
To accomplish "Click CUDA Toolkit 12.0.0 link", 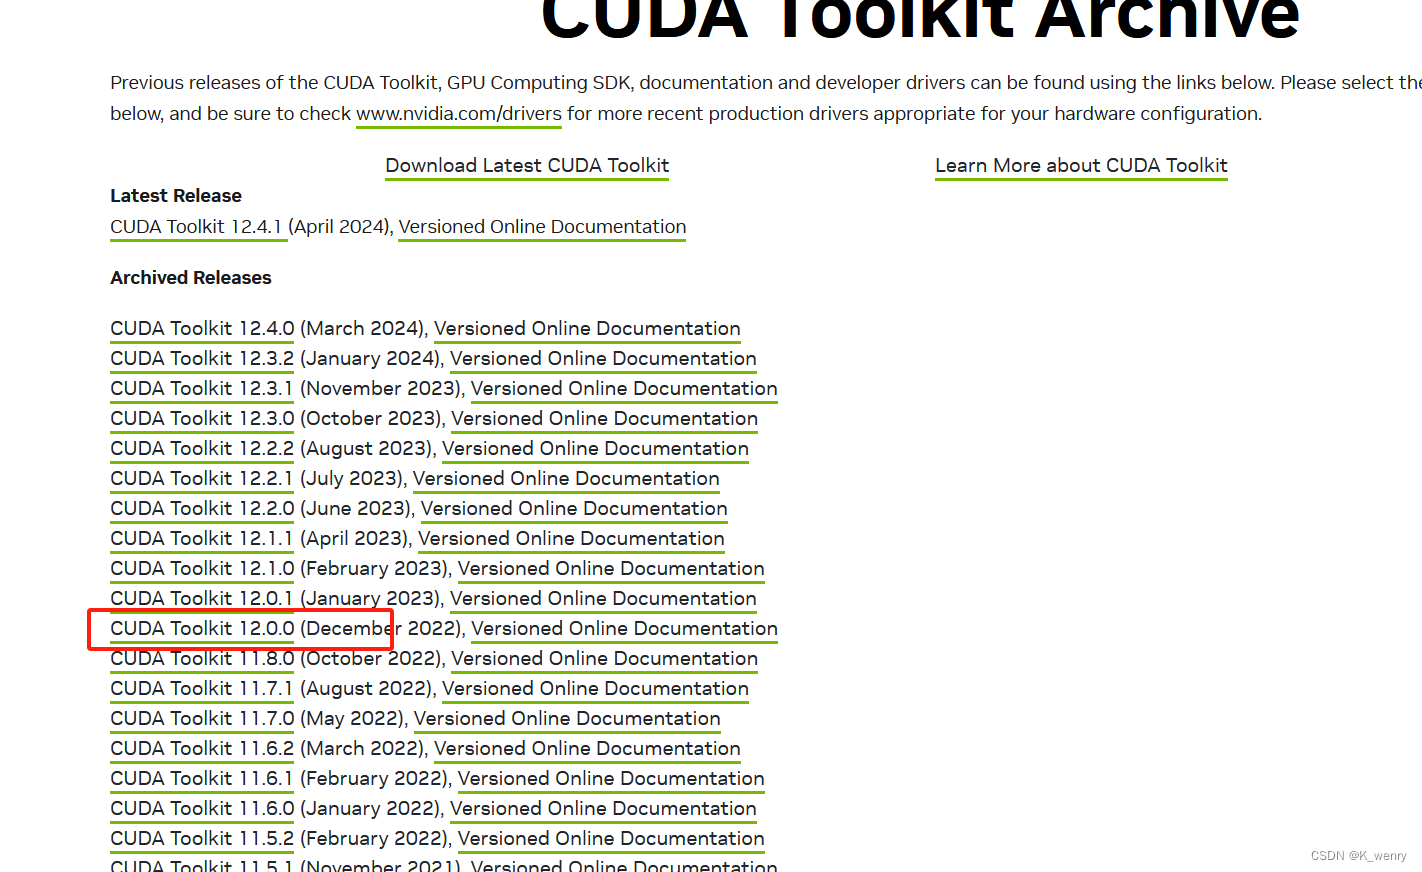I will pos(202,629).
